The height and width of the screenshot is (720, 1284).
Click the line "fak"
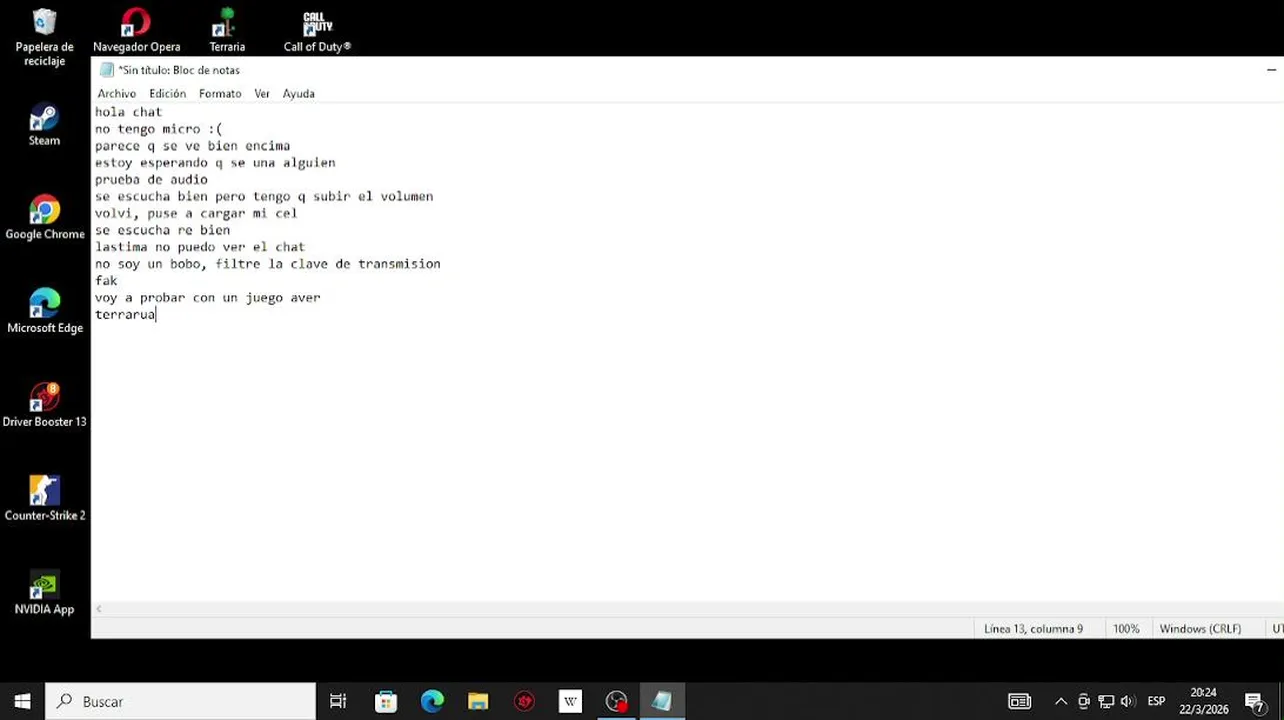(x=106, y=281)
